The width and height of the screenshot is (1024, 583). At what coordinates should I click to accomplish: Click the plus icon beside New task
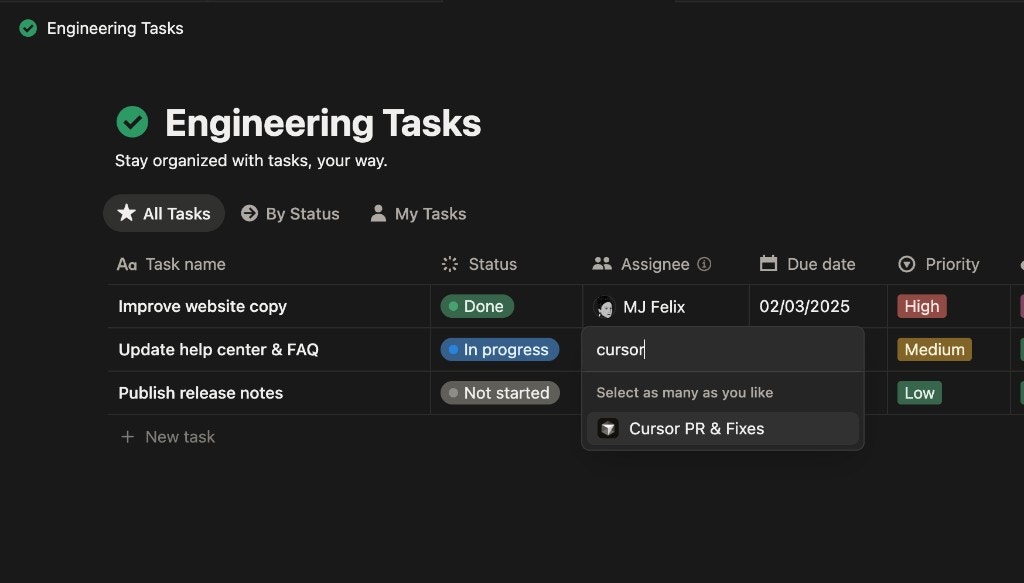tap(127, 436)
